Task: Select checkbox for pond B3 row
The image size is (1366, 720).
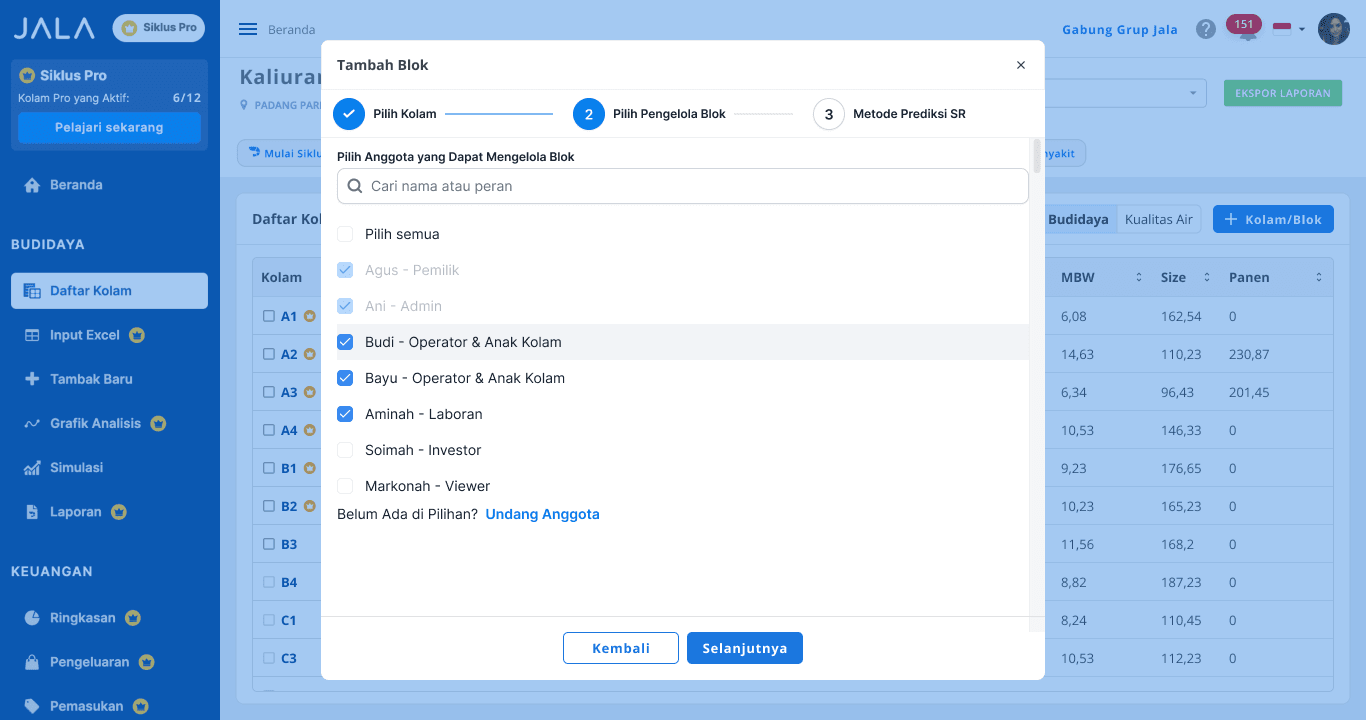Action: (x=268, y=544)
